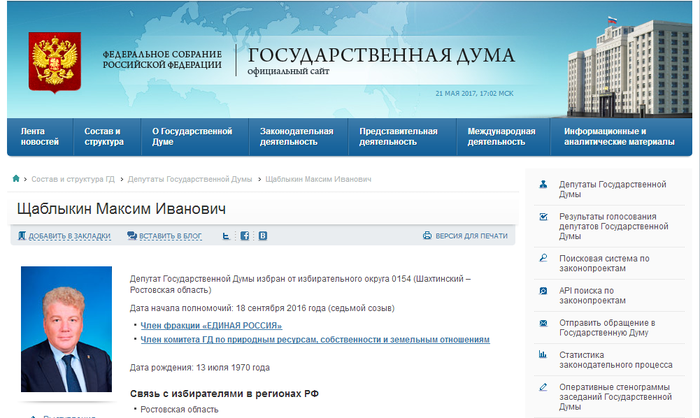Open Законодательная деятельность menu
Screen dimensions: 700x418
[298, 137]
